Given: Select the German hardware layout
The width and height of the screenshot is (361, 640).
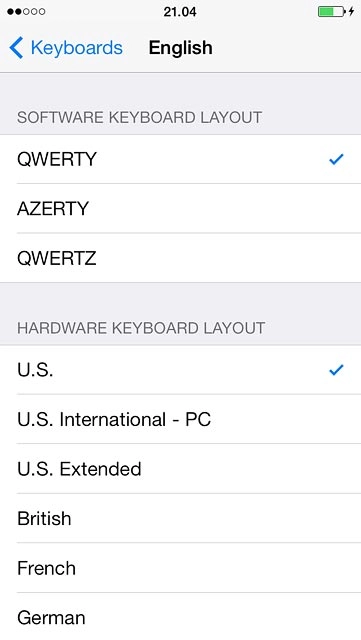Looking at the screenshot, I should (x=180, y=617).
